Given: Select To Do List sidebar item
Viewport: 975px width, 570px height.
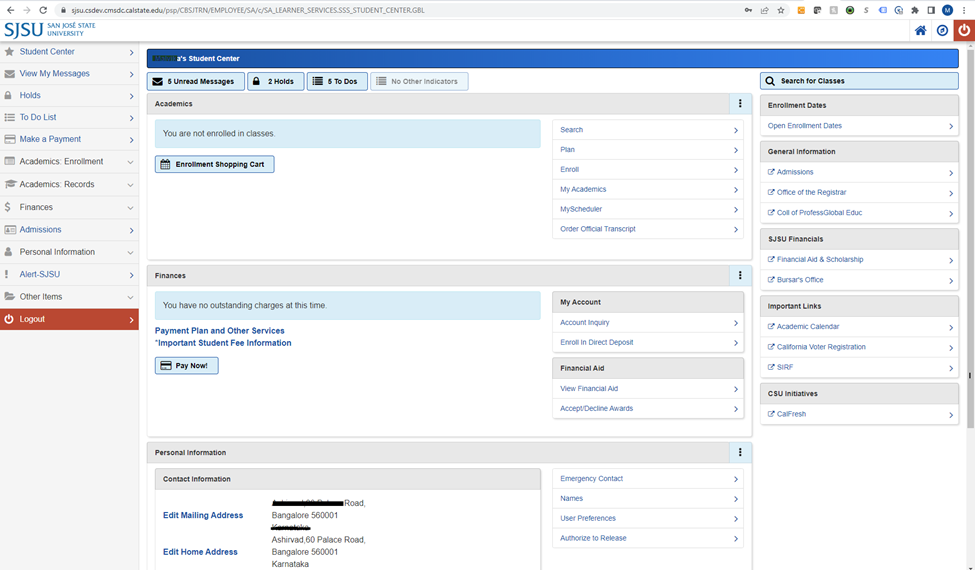Looking at the screenshot, I should click(69, 117).
